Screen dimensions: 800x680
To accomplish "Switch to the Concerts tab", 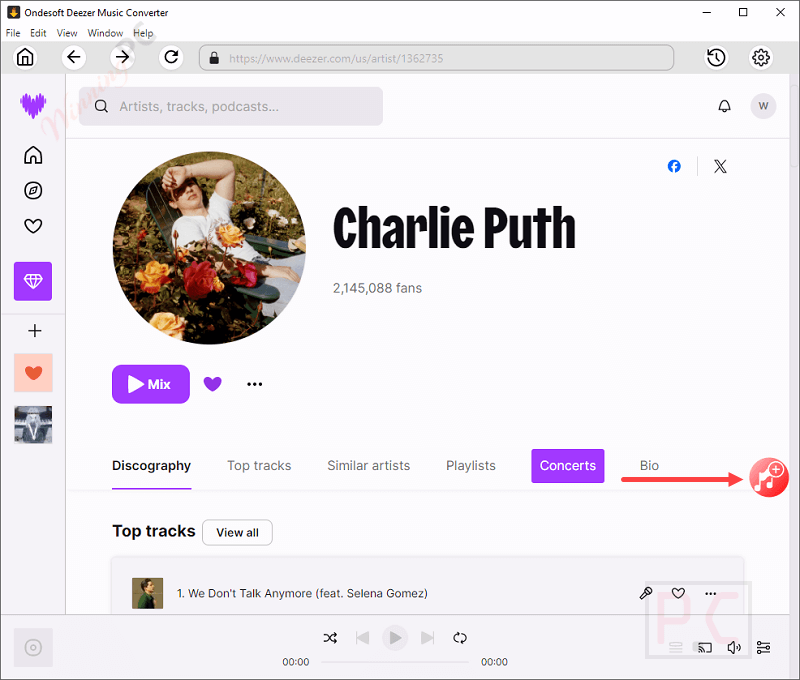I will 568,466.
